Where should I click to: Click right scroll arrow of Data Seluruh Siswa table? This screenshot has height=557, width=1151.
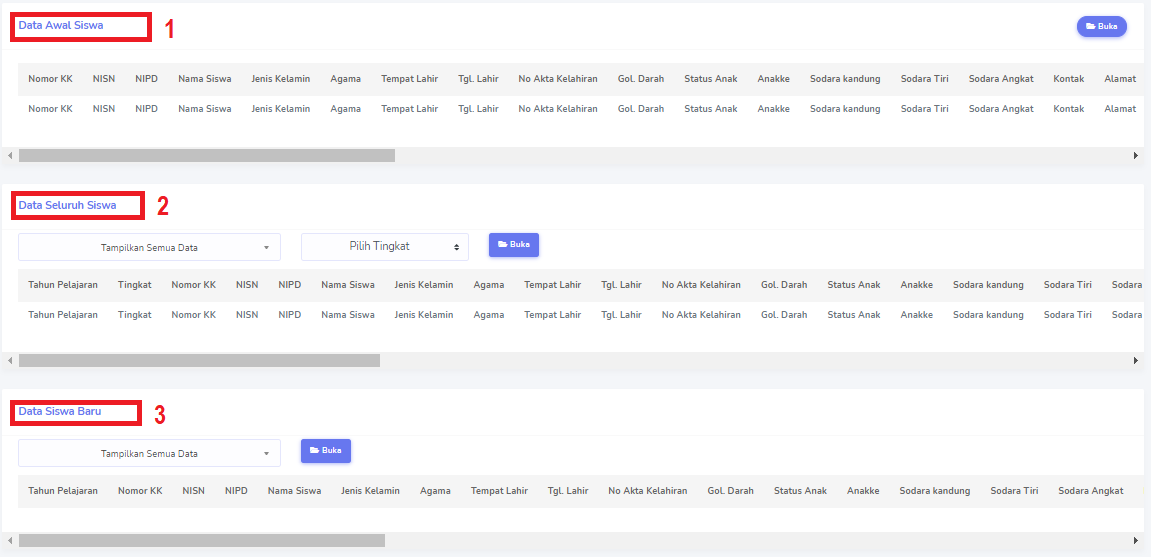coord(1135,360)
